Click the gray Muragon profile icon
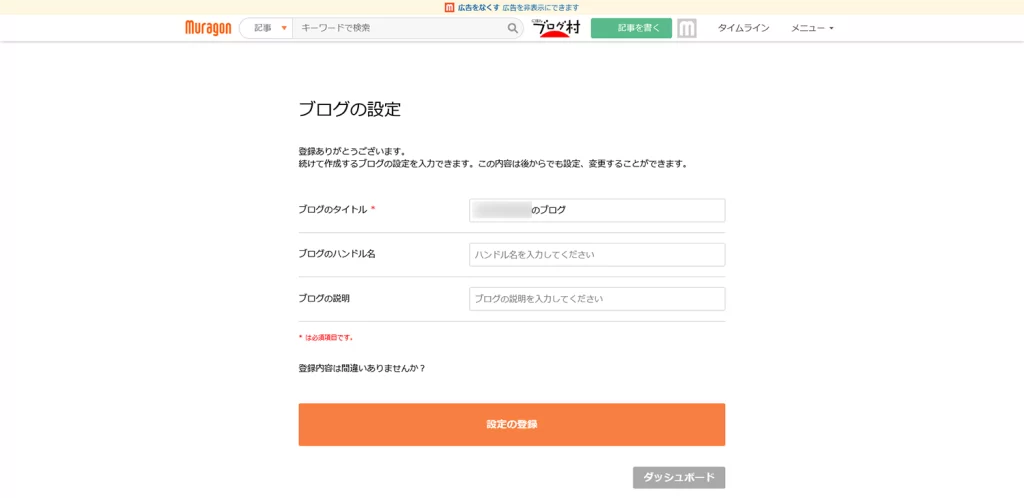The width and height of the screenshot is (1024, 498). point(686,28)
